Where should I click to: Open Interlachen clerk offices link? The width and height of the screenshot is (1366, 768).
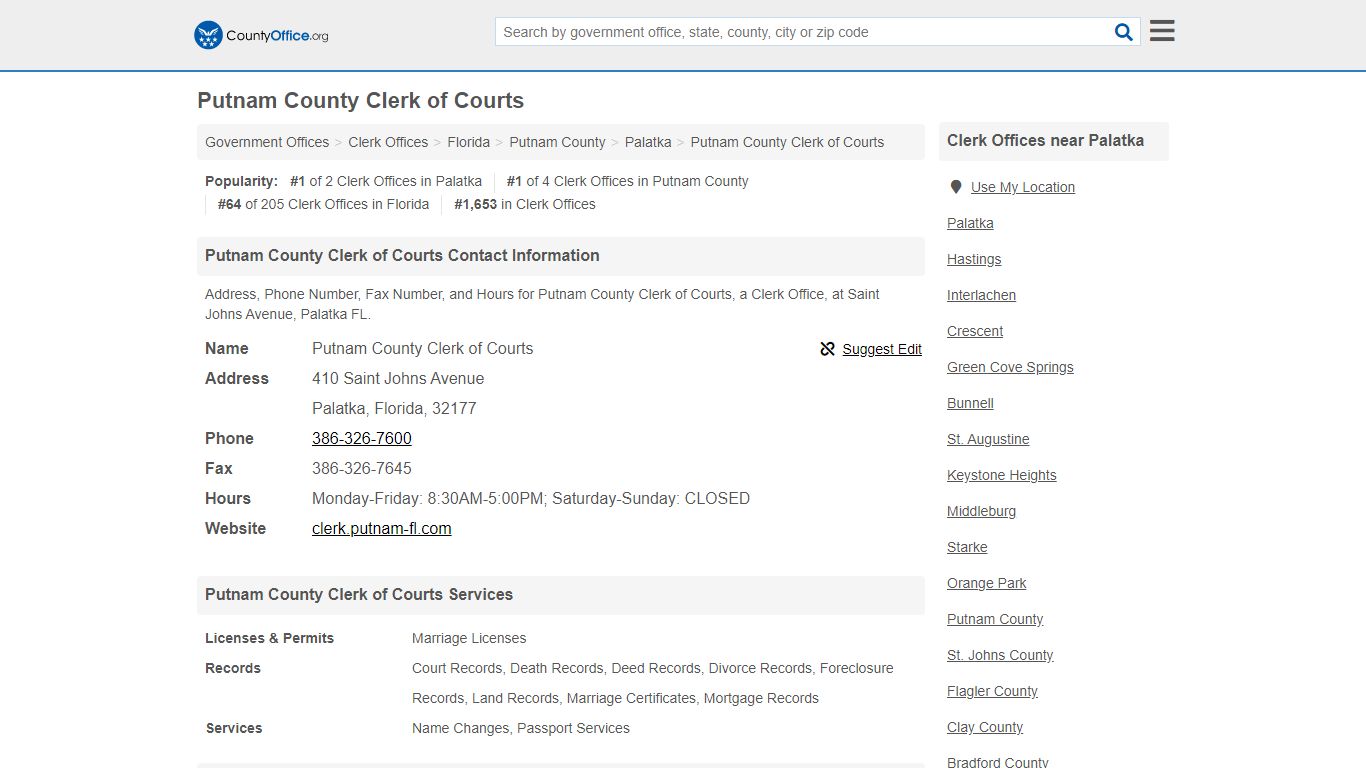(x=981, y=295)
